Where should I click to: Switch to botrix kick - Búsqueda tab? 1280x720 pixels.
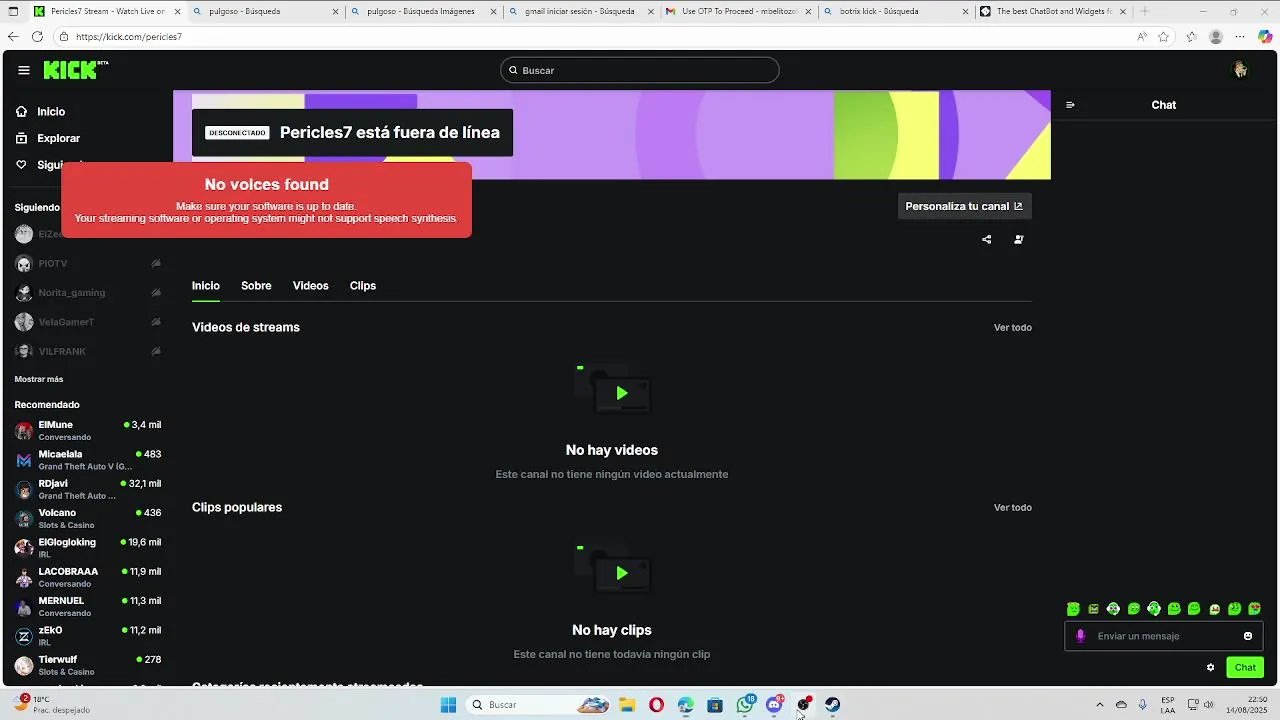click(894, 11)
